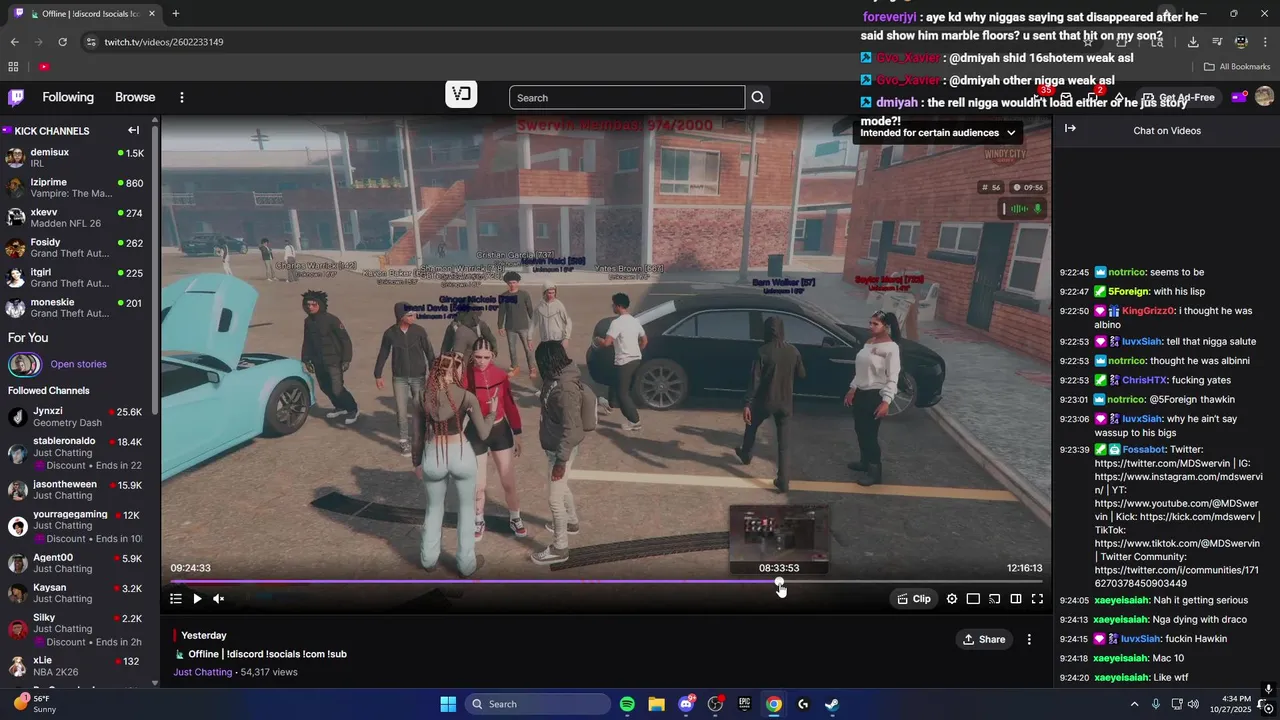
Task: Open the Kaysan followed channel
Action: (x=77, y=593)
